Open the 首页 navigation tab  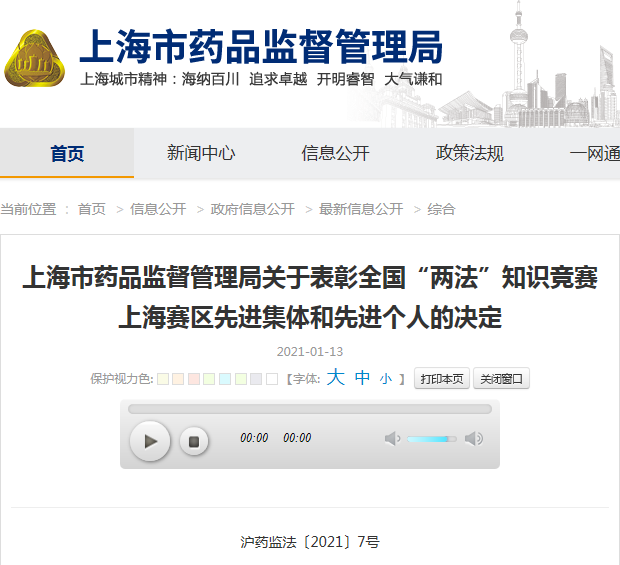[67, 153]
